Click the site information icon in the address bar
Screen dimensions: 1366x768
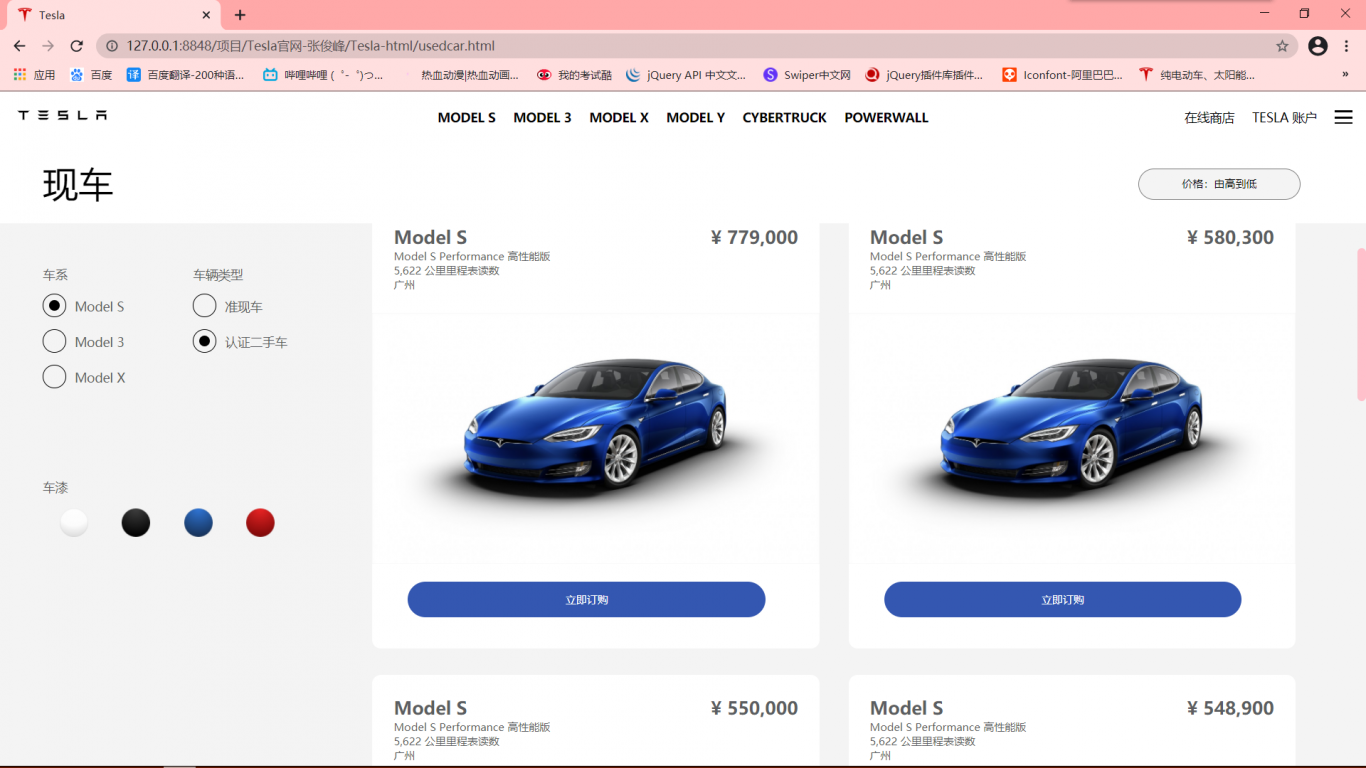pyautogui.click(x=112, y=46)
